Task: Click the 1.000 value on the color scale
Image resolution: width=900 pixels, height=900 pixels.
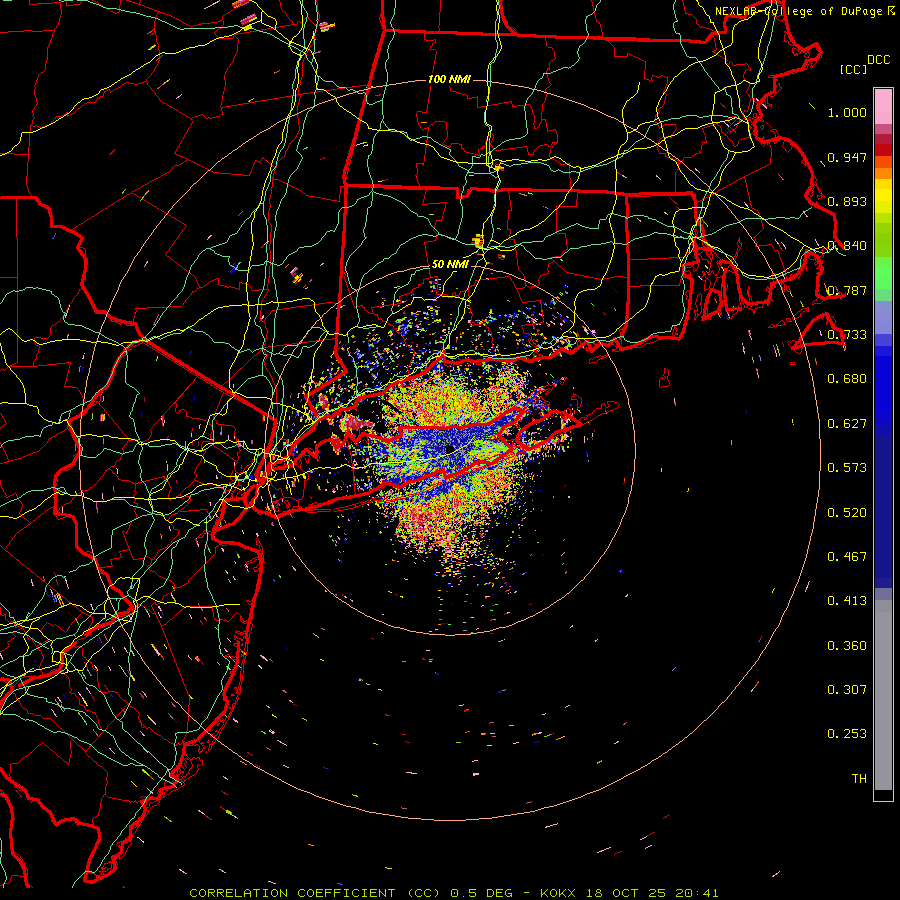Action: tap(847, 112)
